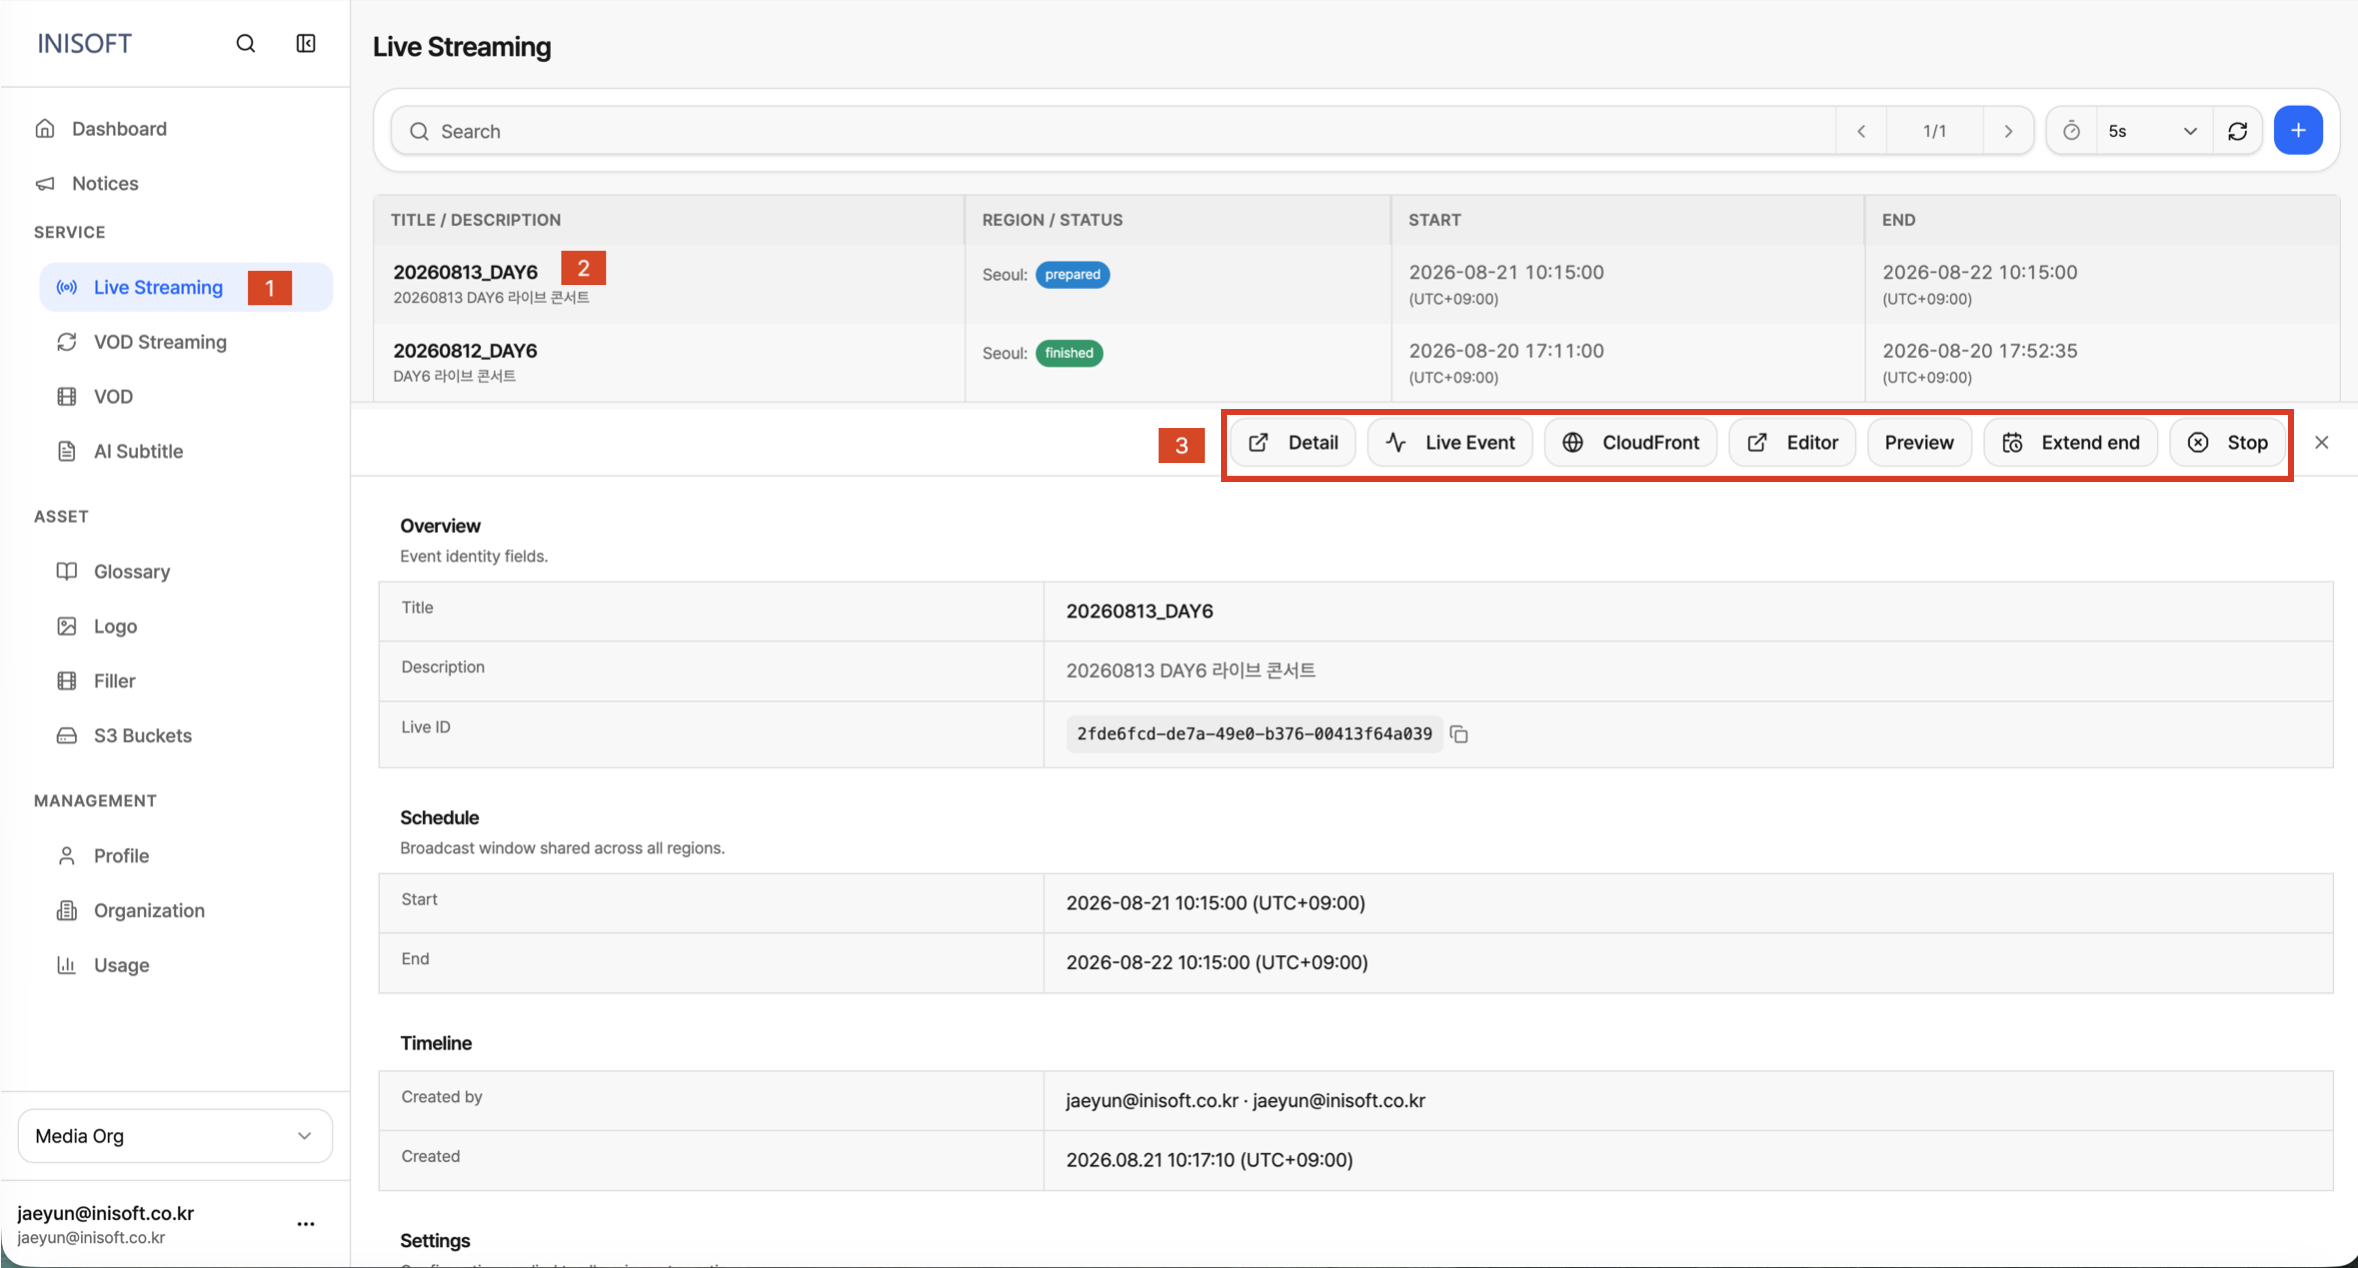Click the prepared status badge
The image size is (2358, 1268).
click(x=1072, y=274)
